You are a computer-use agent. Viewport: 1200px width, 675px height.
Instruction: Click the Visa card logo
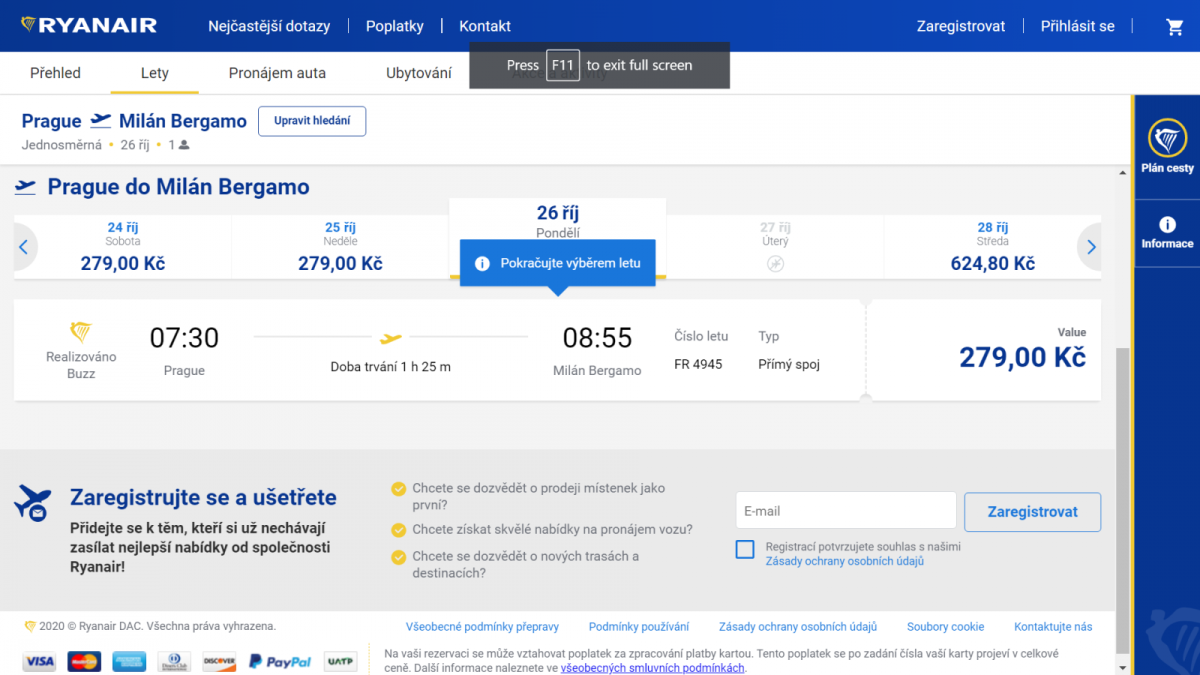tap(39, 661)
